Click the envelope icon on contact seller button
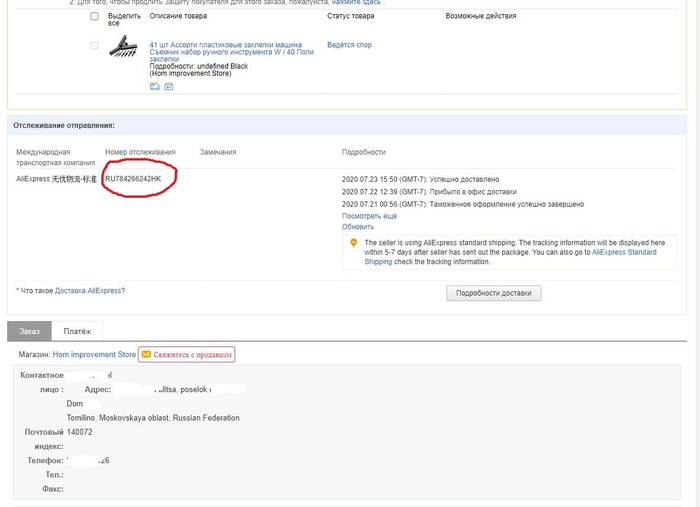700x507 pixels. (x=146, y=355)
